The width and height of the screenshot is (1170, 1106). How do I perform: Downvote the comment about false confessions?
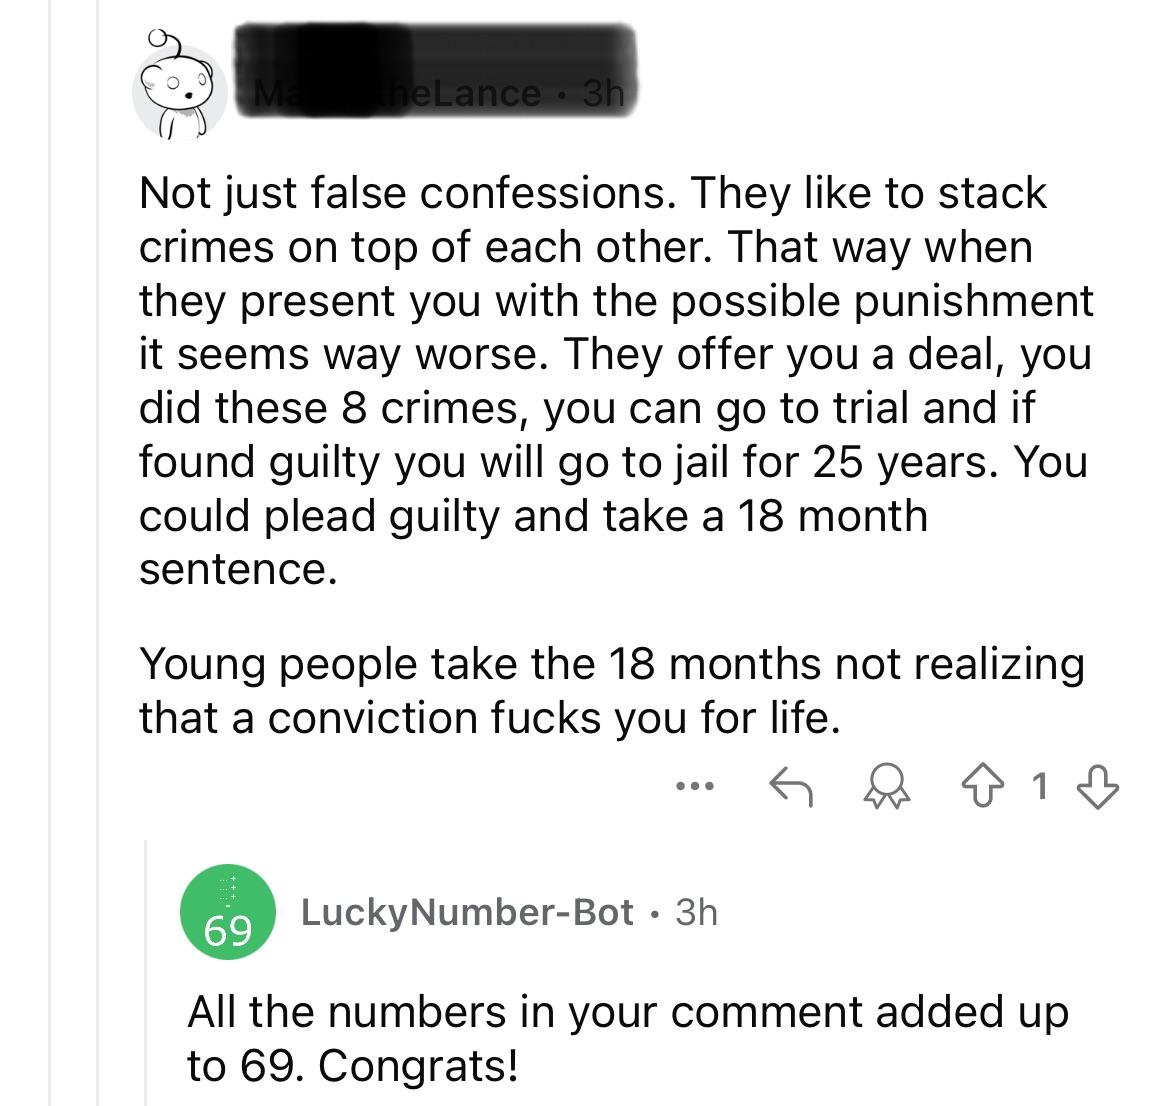click(1099, 787)
